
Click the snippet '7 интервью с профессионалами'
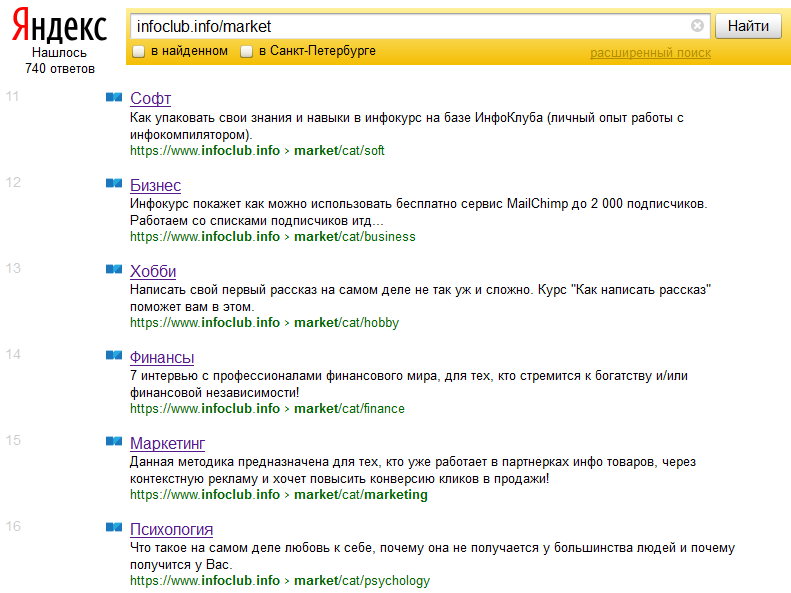pos(409,384)
